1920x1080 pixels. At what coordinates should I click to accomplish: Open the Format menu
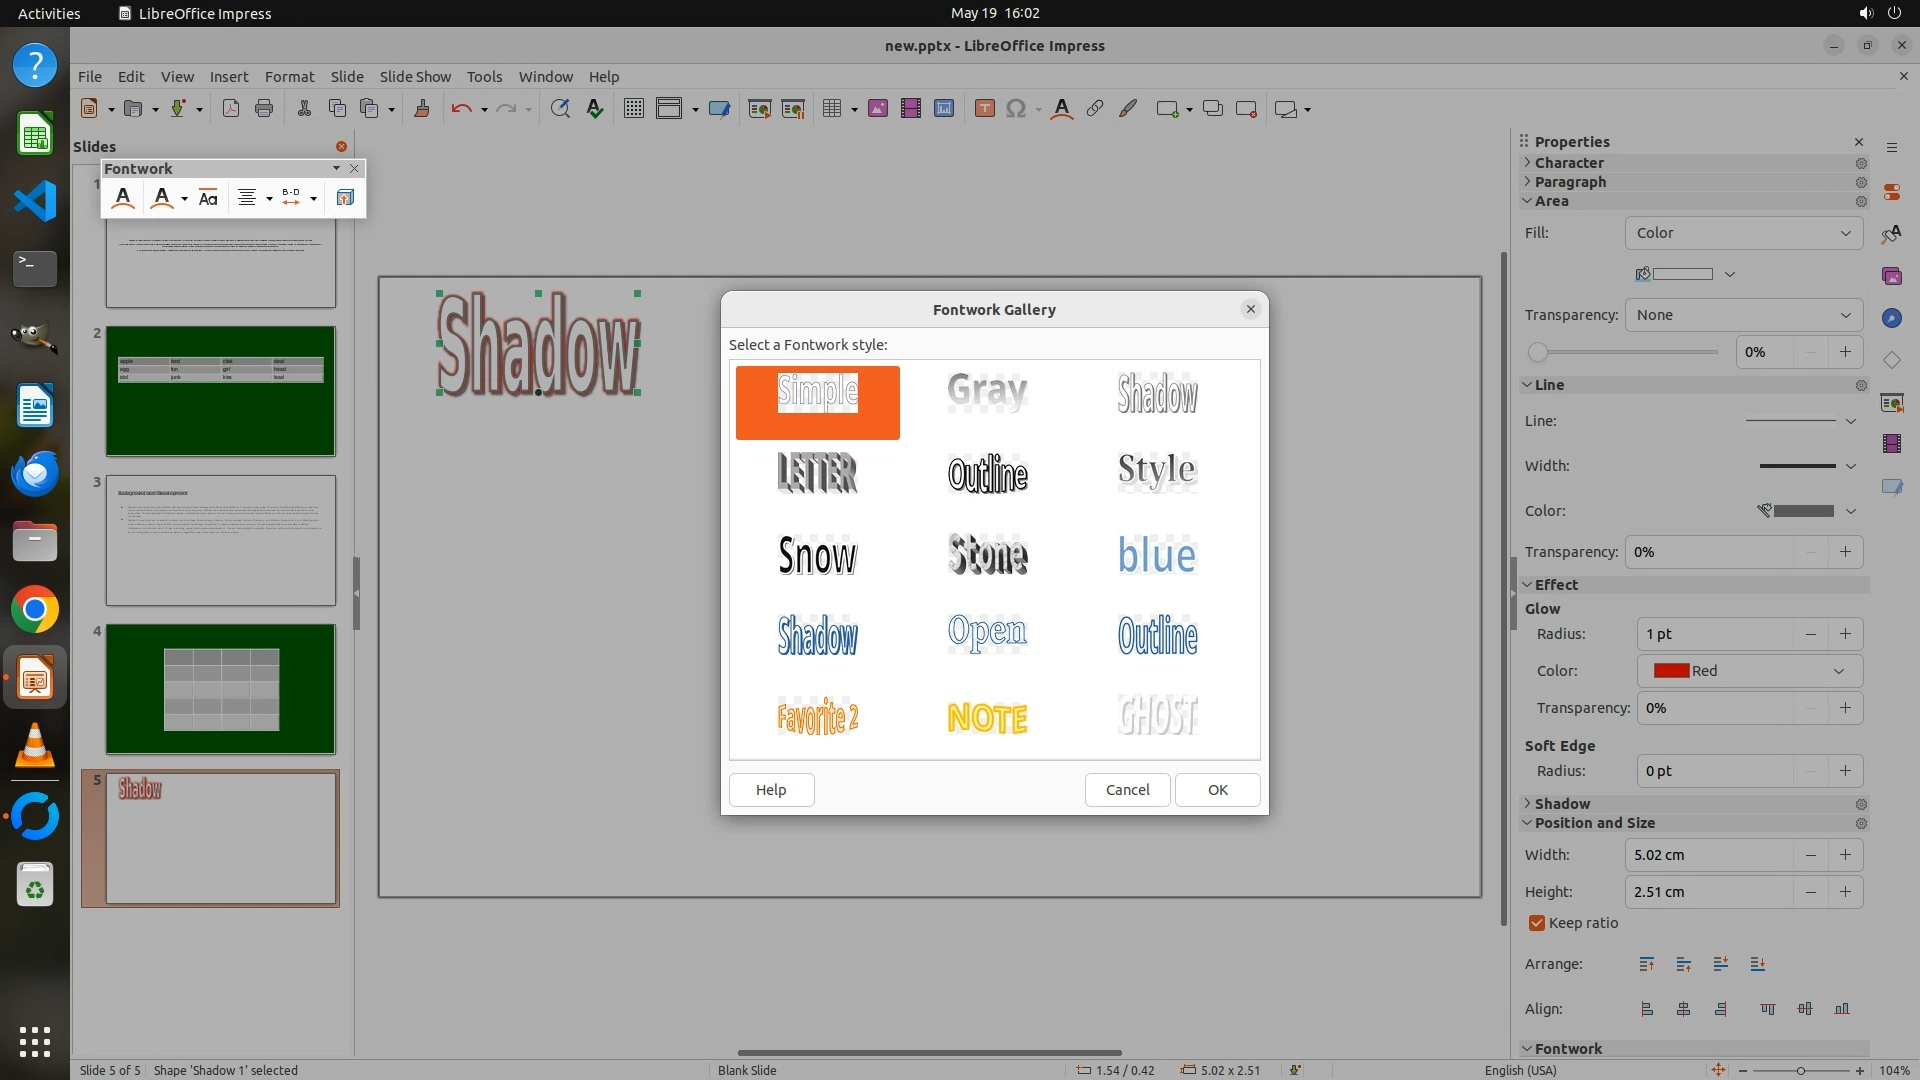pyautogui.click(x=289, y=77)
